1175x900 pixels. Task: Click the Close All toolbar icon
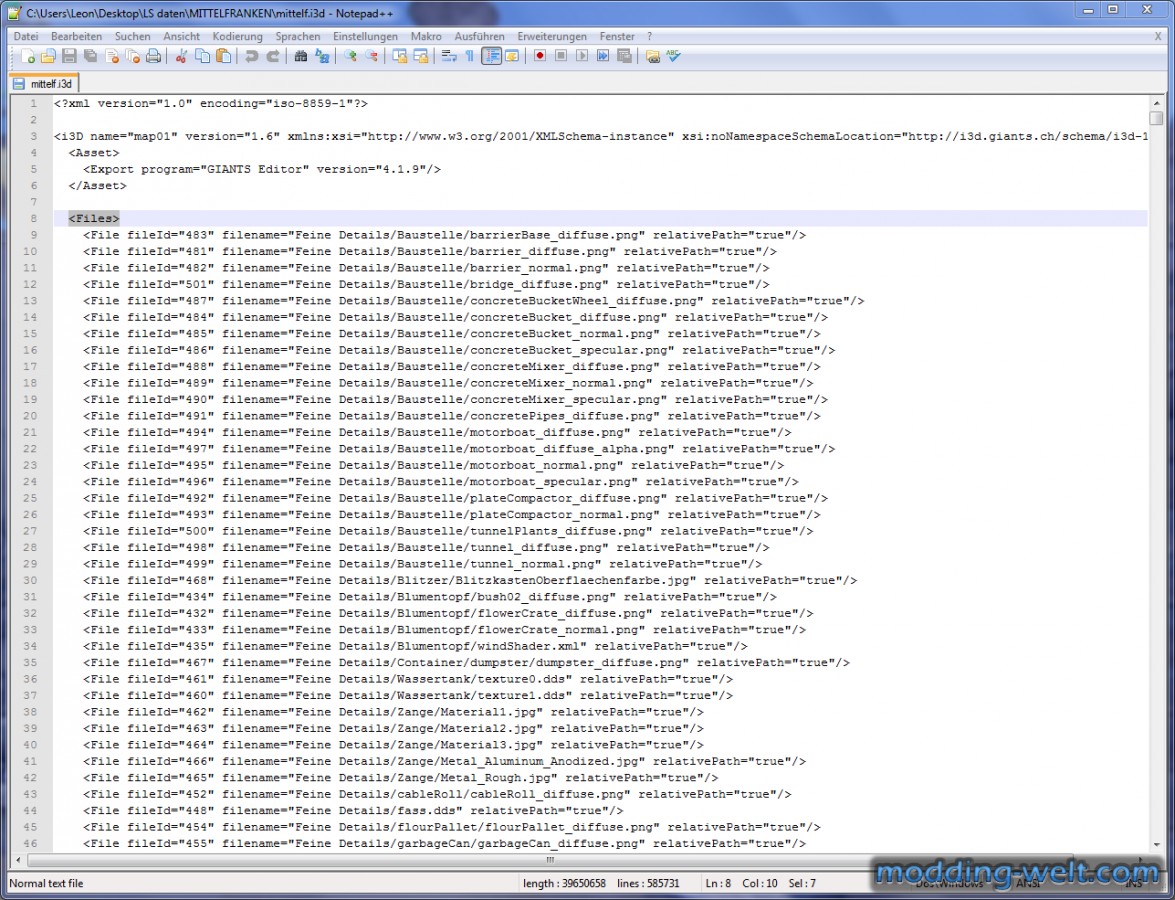click(x=133, y=56)
